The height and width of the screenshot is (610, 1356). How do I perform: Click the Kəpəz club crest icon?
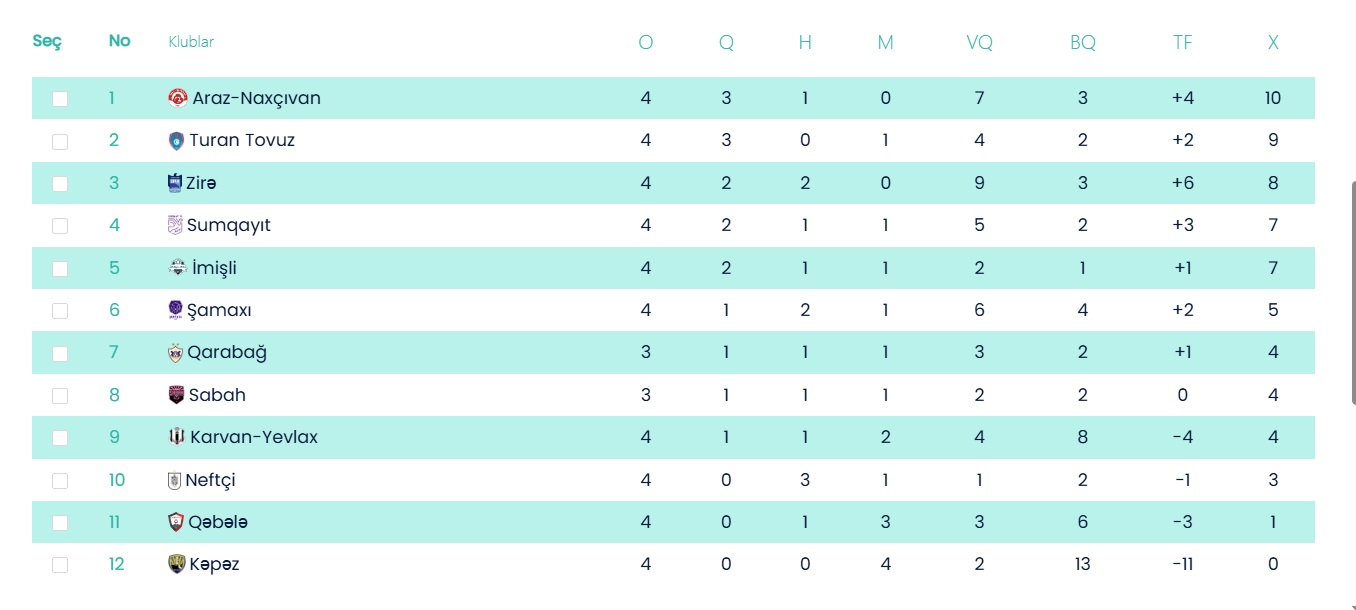click(x=177, y=564)
